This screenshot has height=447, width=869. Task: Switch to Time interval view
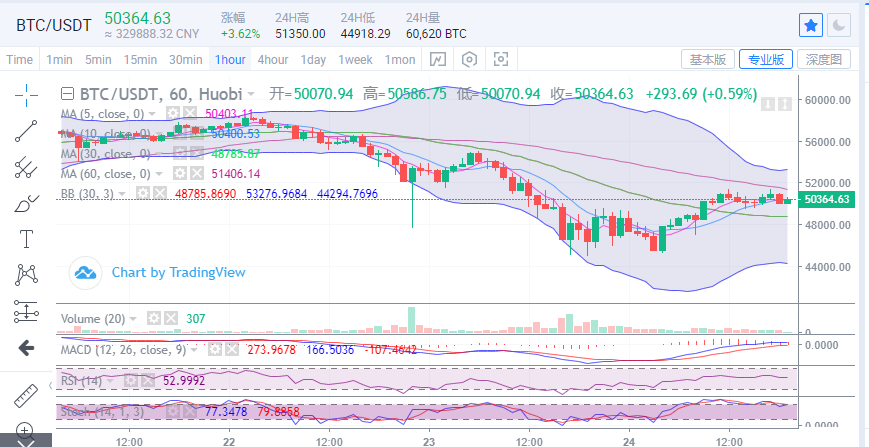[19, 59]
